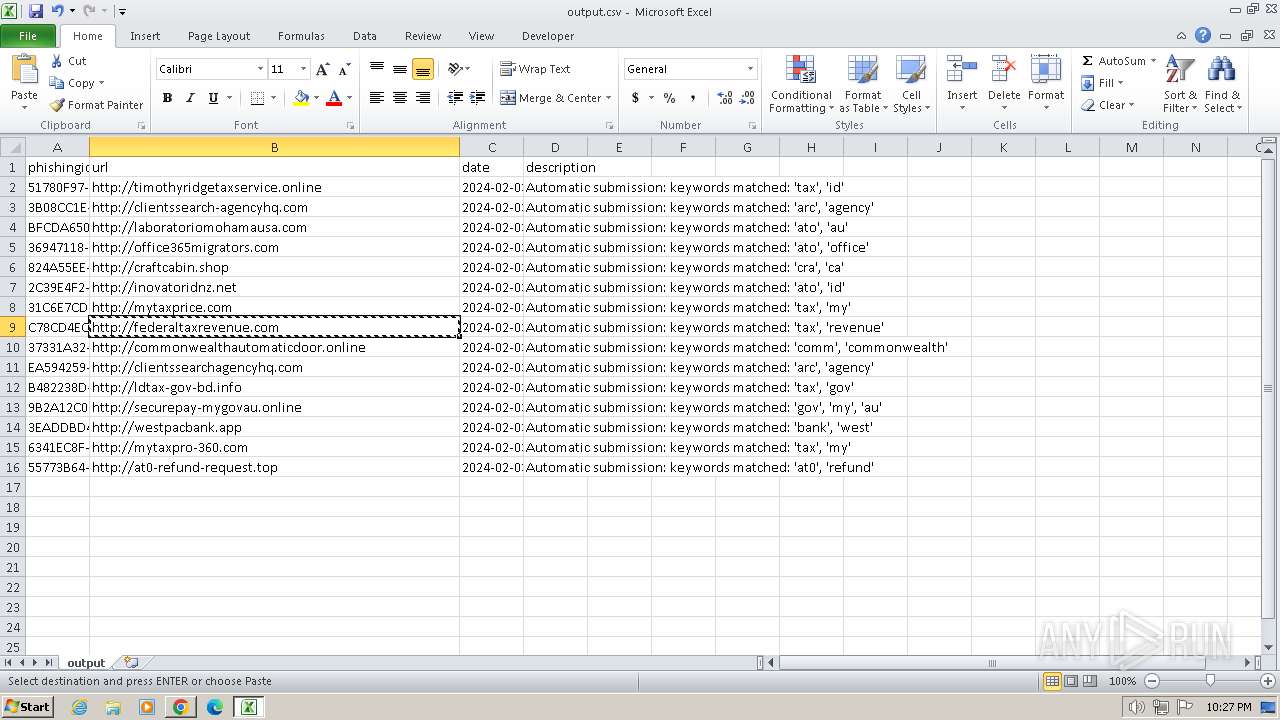Switch to Page Layout view in status bar
The width and height of the screenshot is (1280, 720).
[1071, 681]
